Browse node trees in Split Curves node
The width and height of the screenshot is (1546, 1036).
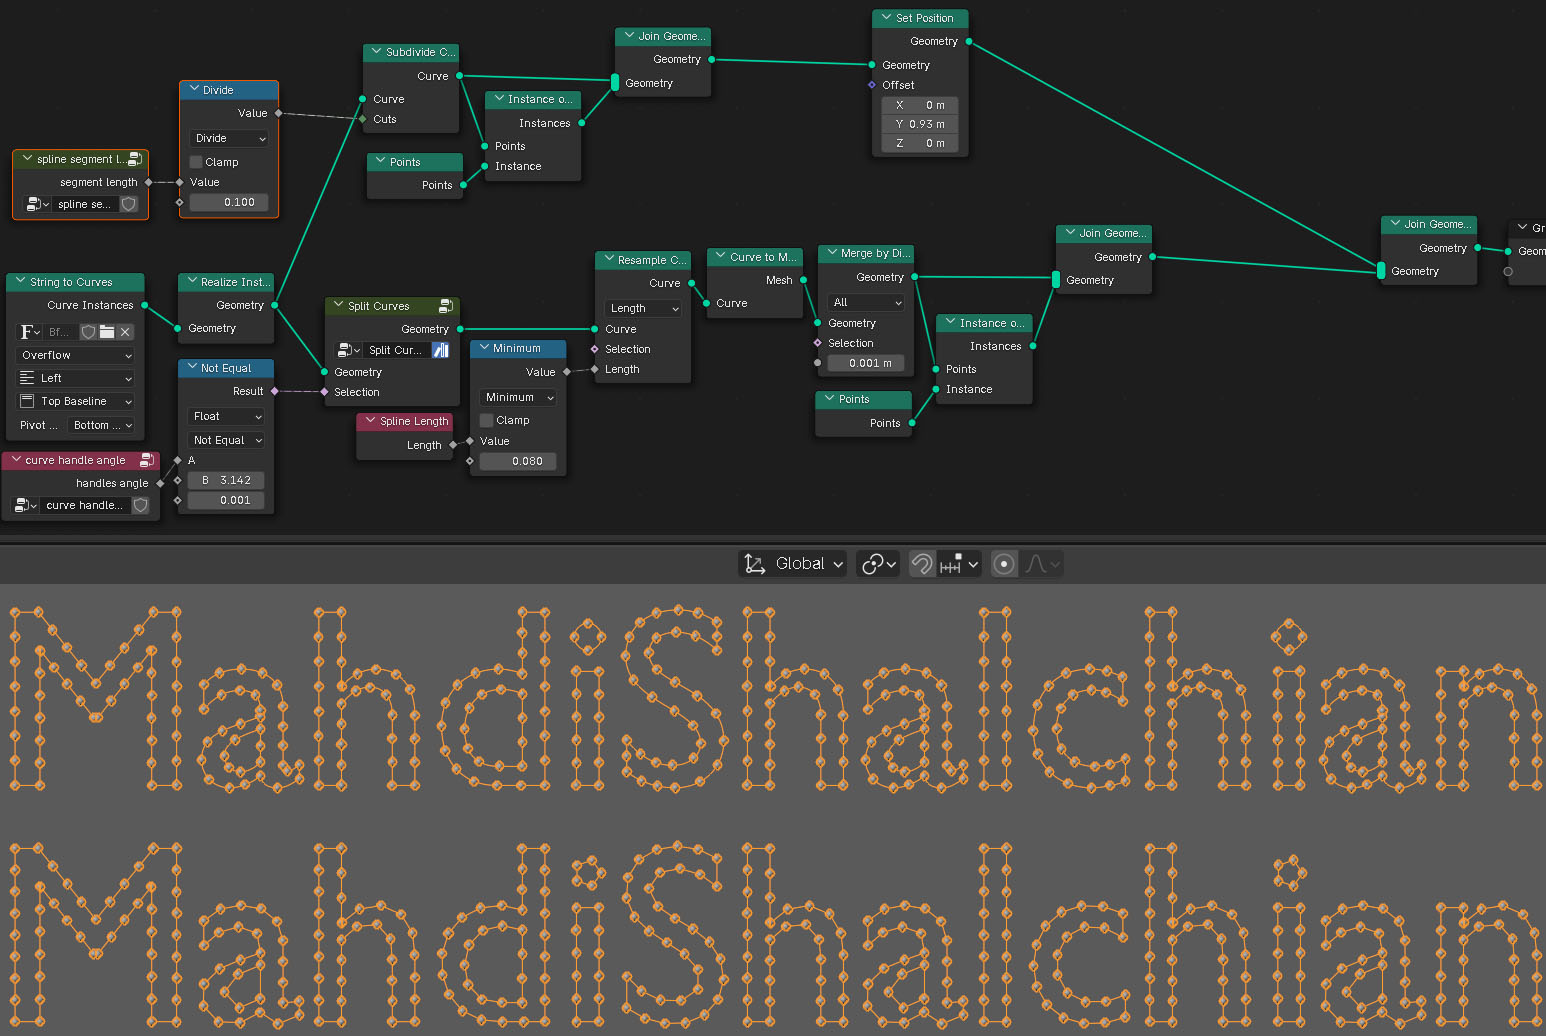pos(348,350)
